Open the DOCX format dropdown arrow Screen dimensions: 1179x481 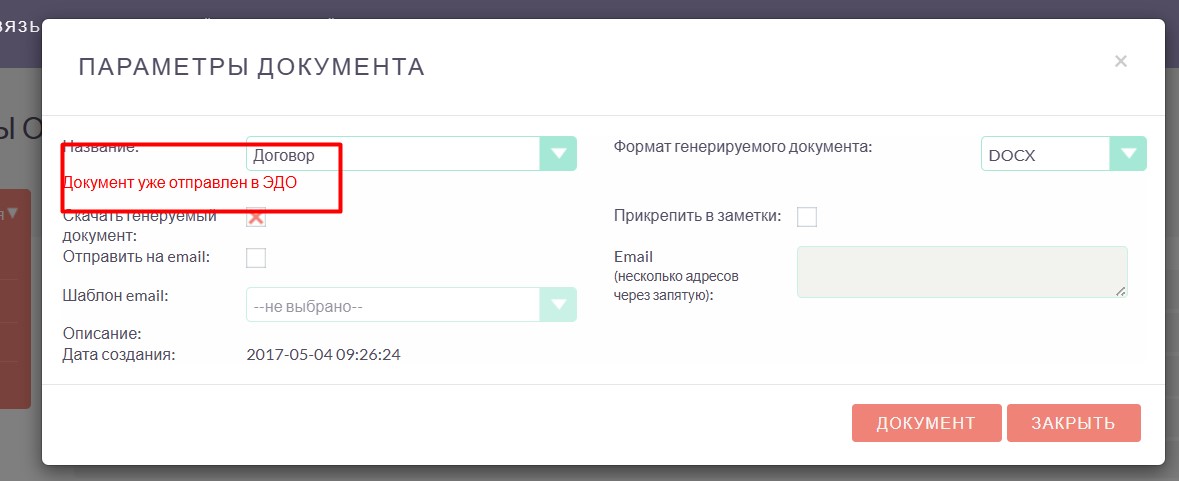[x=1128, y=154]
